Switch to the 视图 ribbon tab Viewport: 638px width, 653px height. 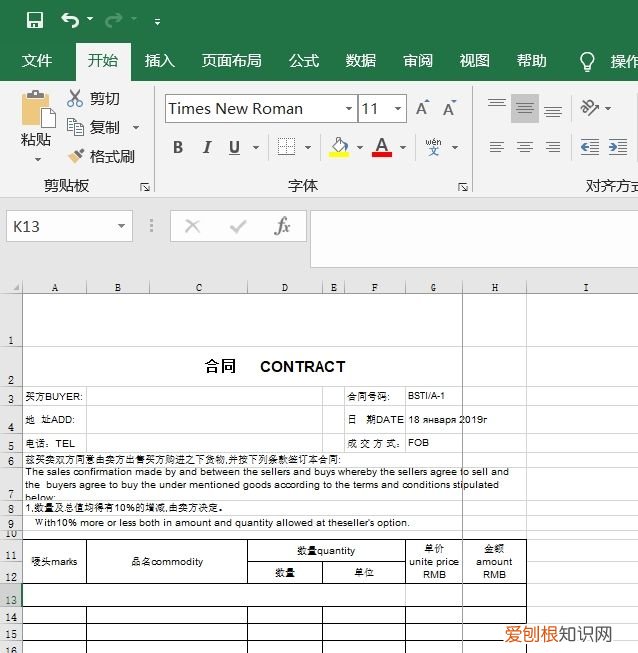[475, 61]
